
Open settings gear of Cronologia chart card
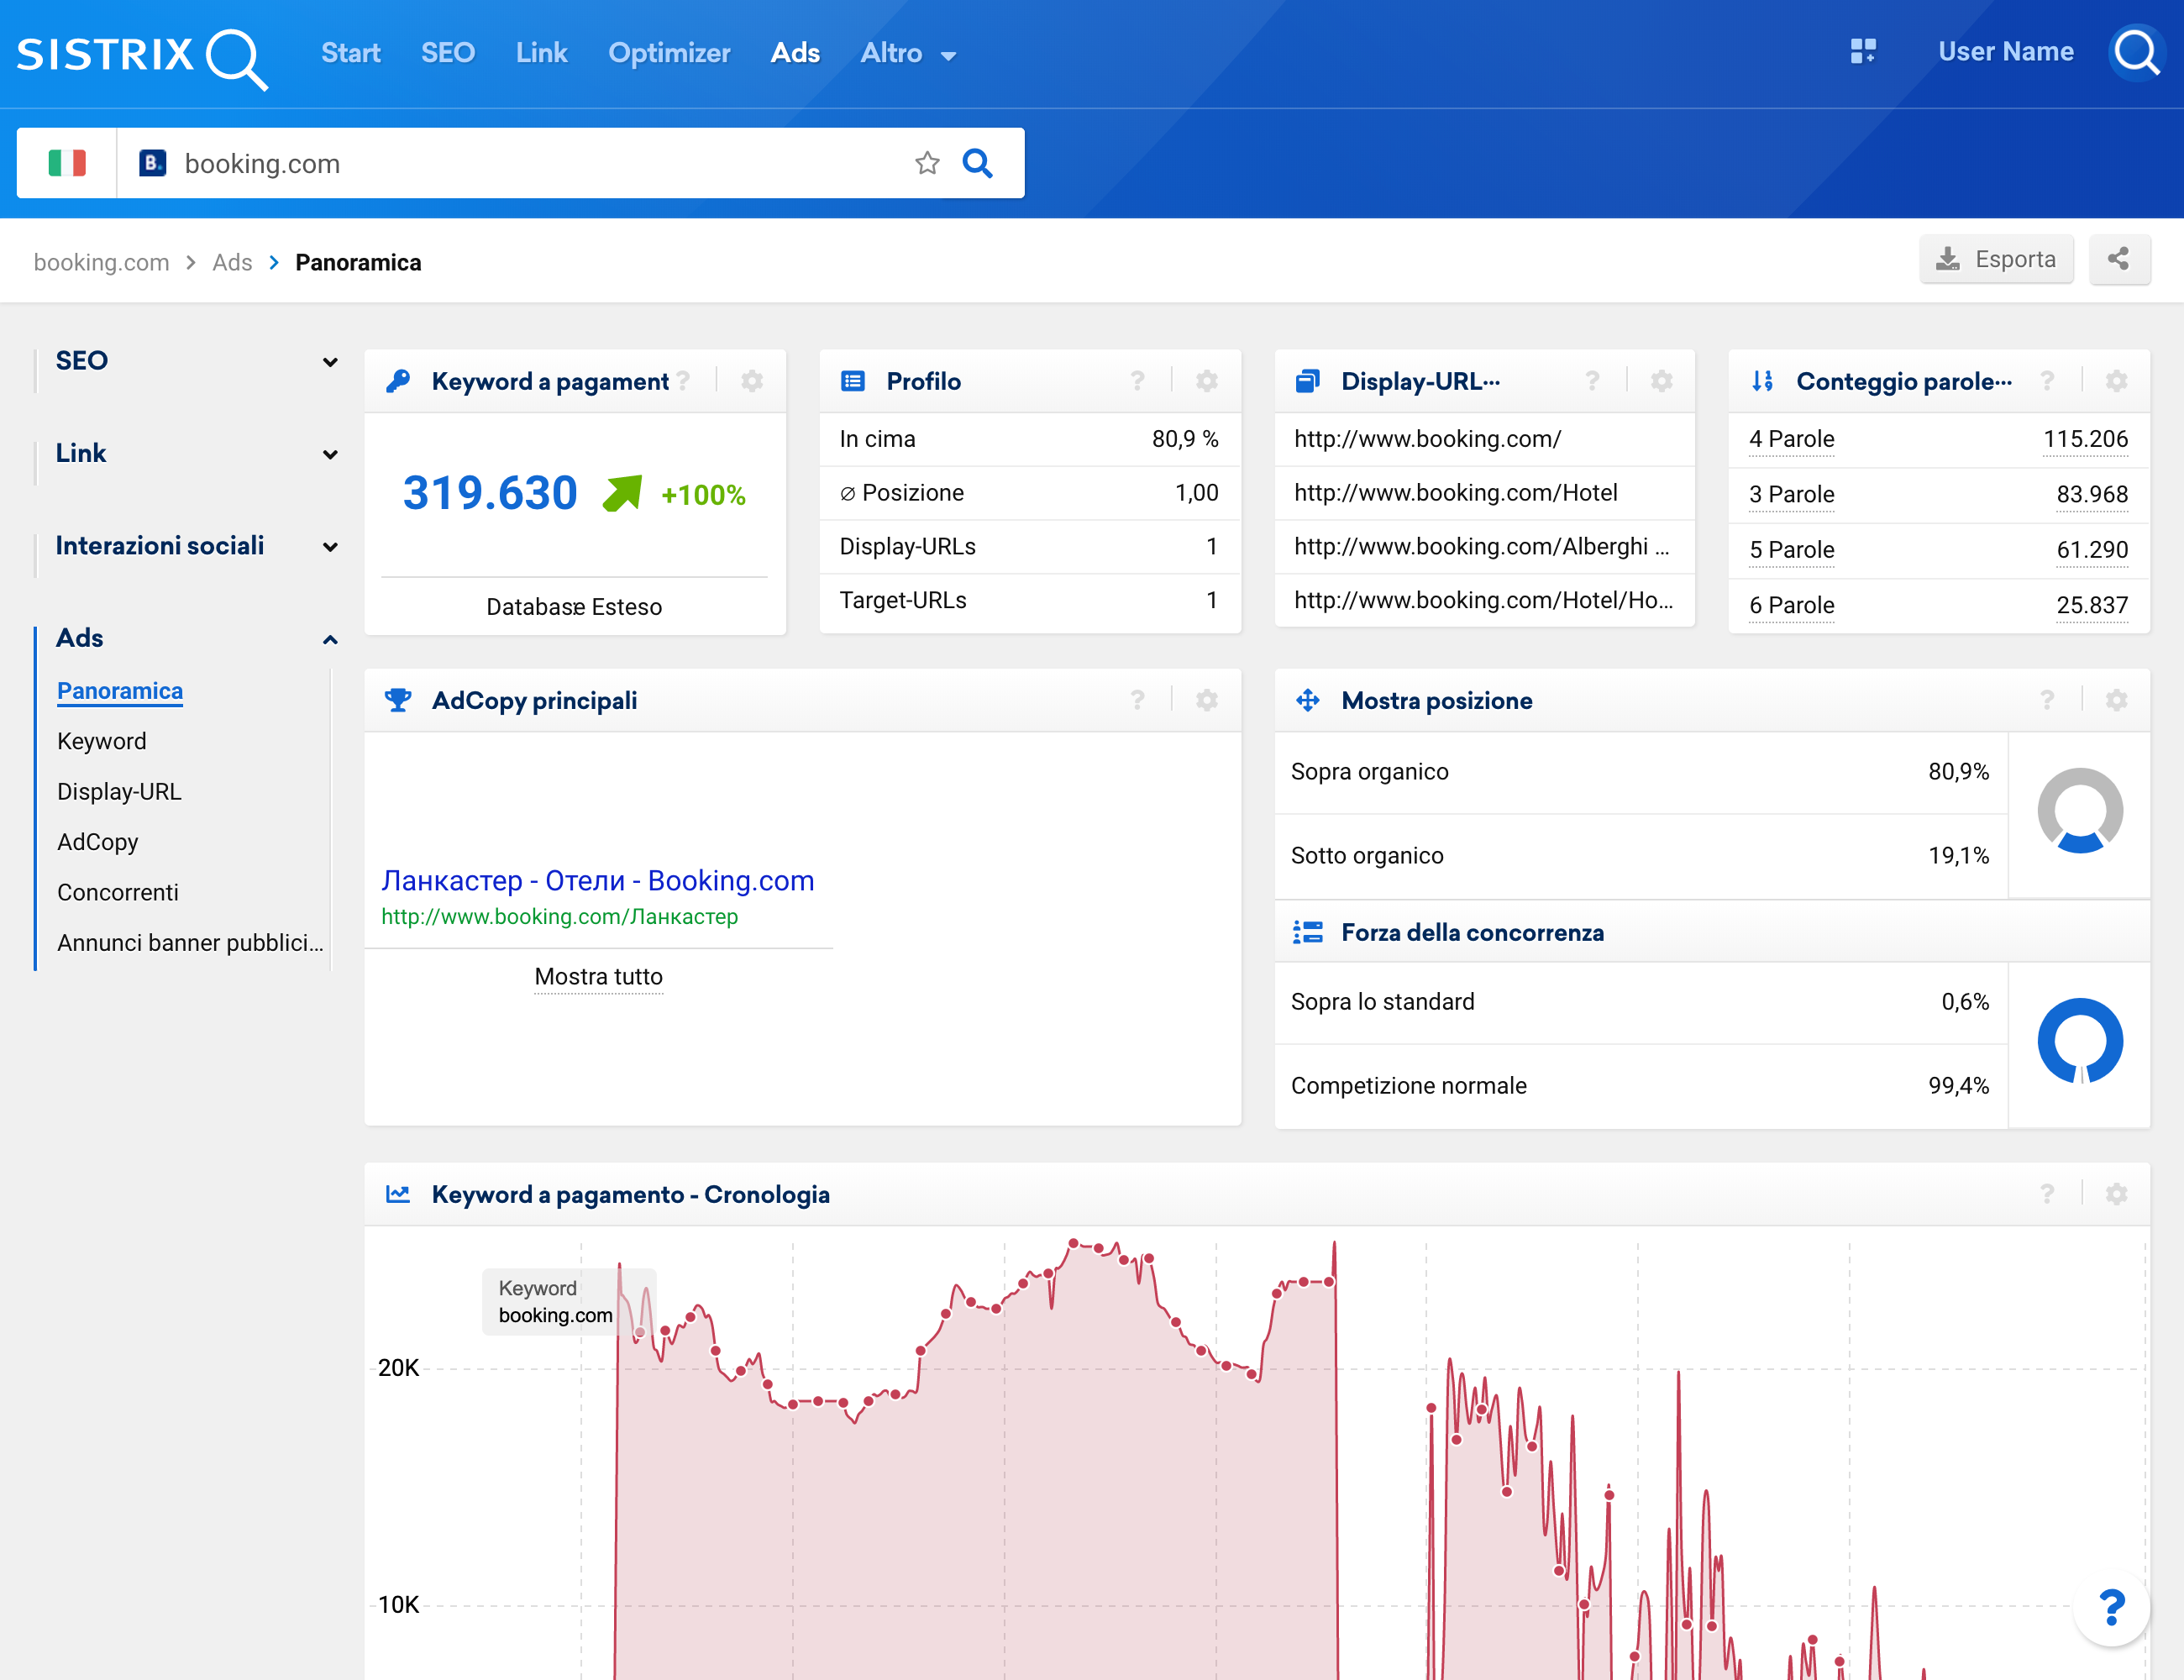(2117, 1194)
